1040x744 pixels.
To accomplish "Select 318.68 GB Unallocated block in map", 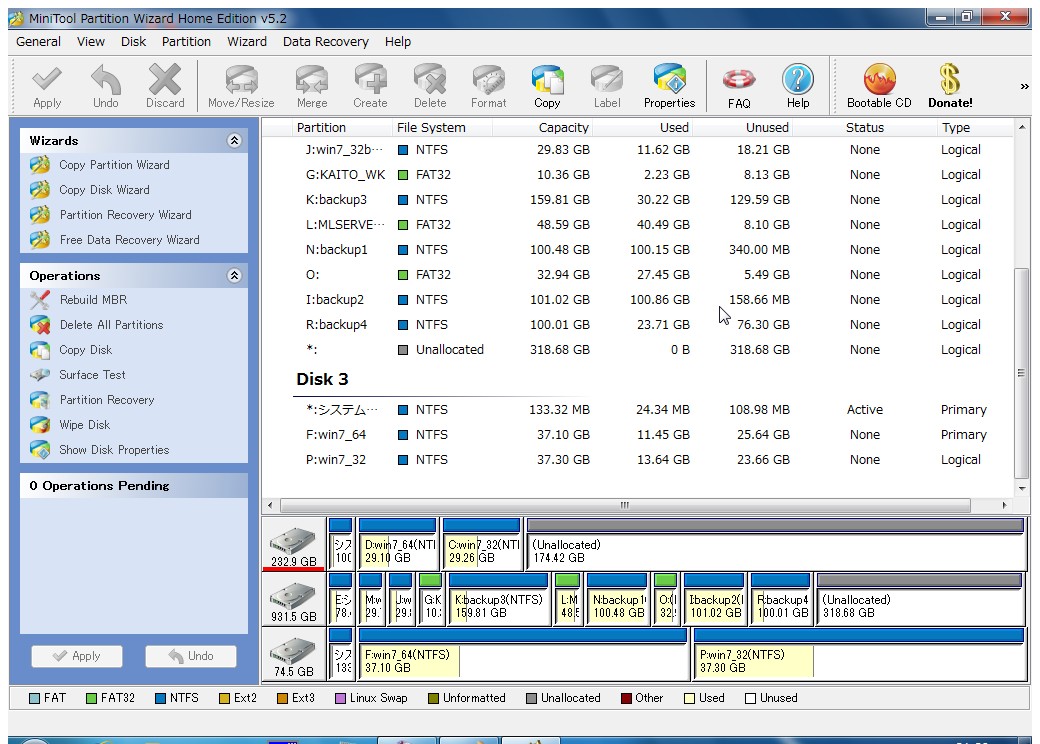I will pos(921,600).
